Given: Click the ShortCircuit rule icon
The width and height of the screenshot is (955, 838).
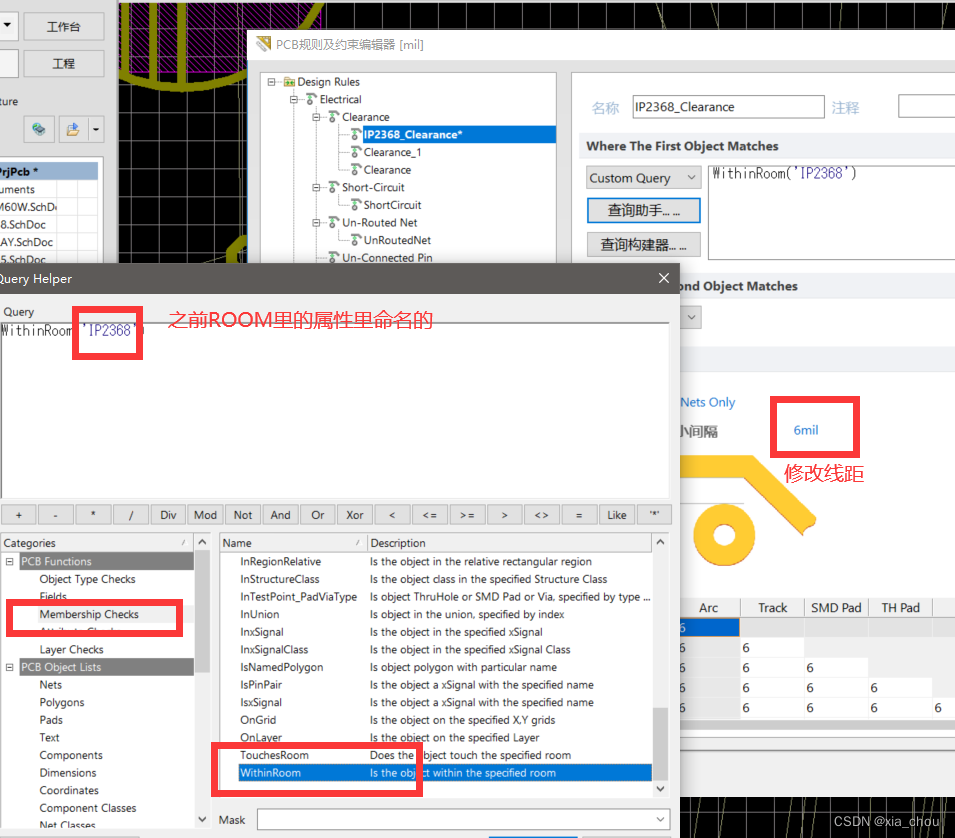Looking at the screenshot, I should coord(356,205).
